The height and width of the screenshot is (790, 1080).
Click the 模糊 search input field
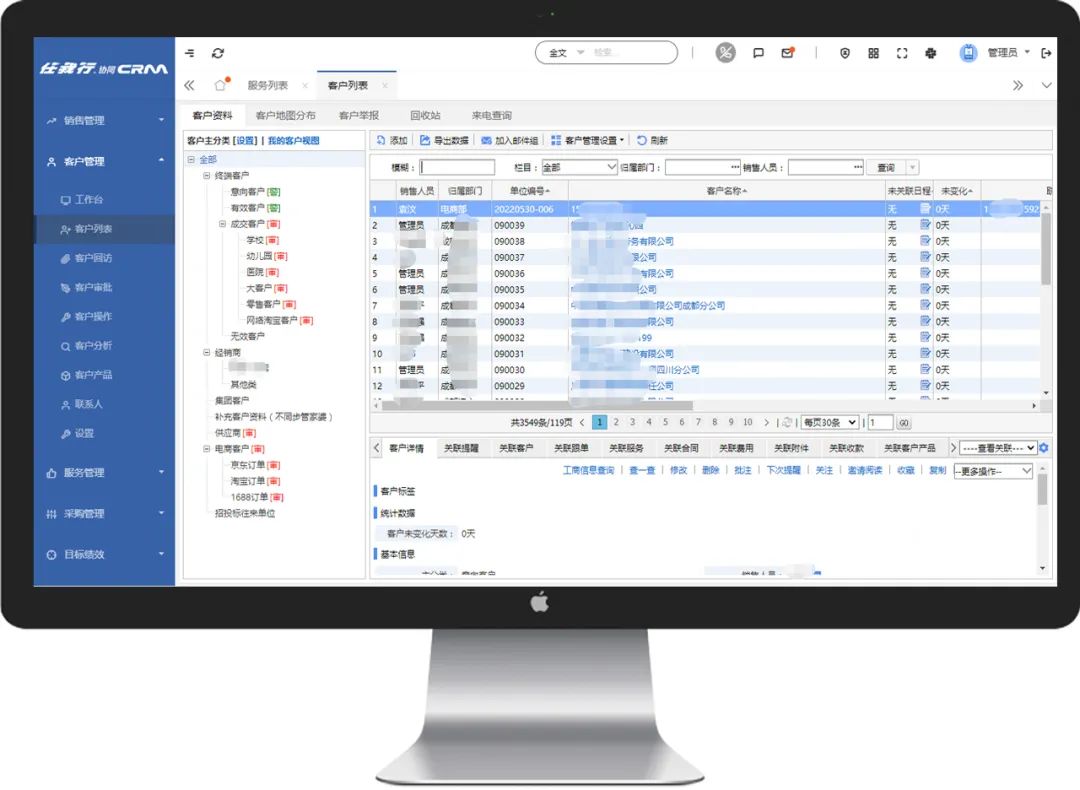pyautogui.click(x=457, y=168)
